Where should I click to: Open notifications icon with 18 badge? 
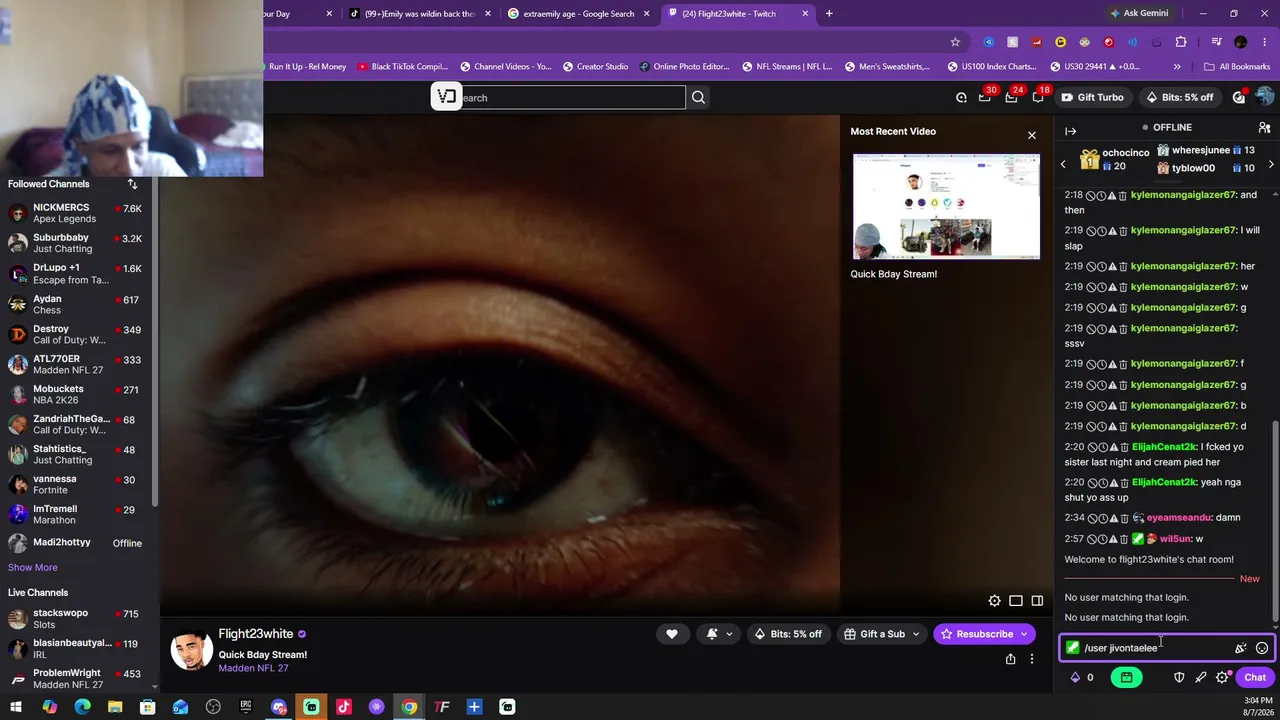[1037, 97]
